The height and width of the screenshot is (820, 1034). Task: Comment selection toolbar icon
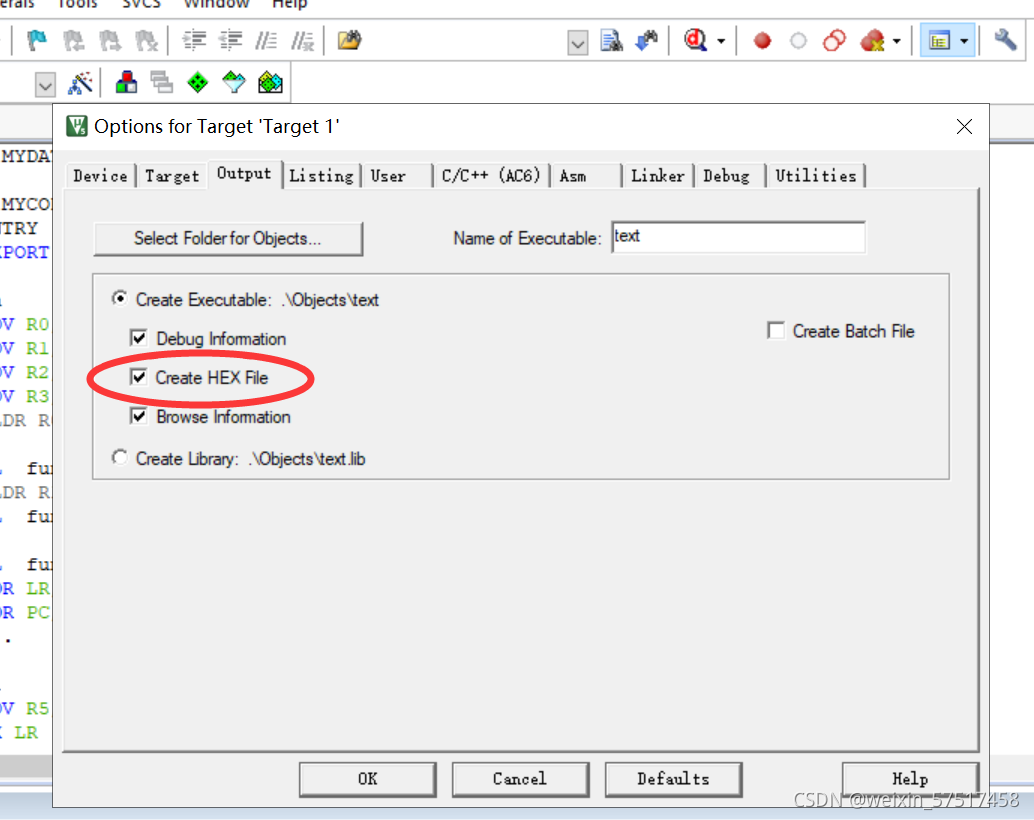click(x=266, y=41)
